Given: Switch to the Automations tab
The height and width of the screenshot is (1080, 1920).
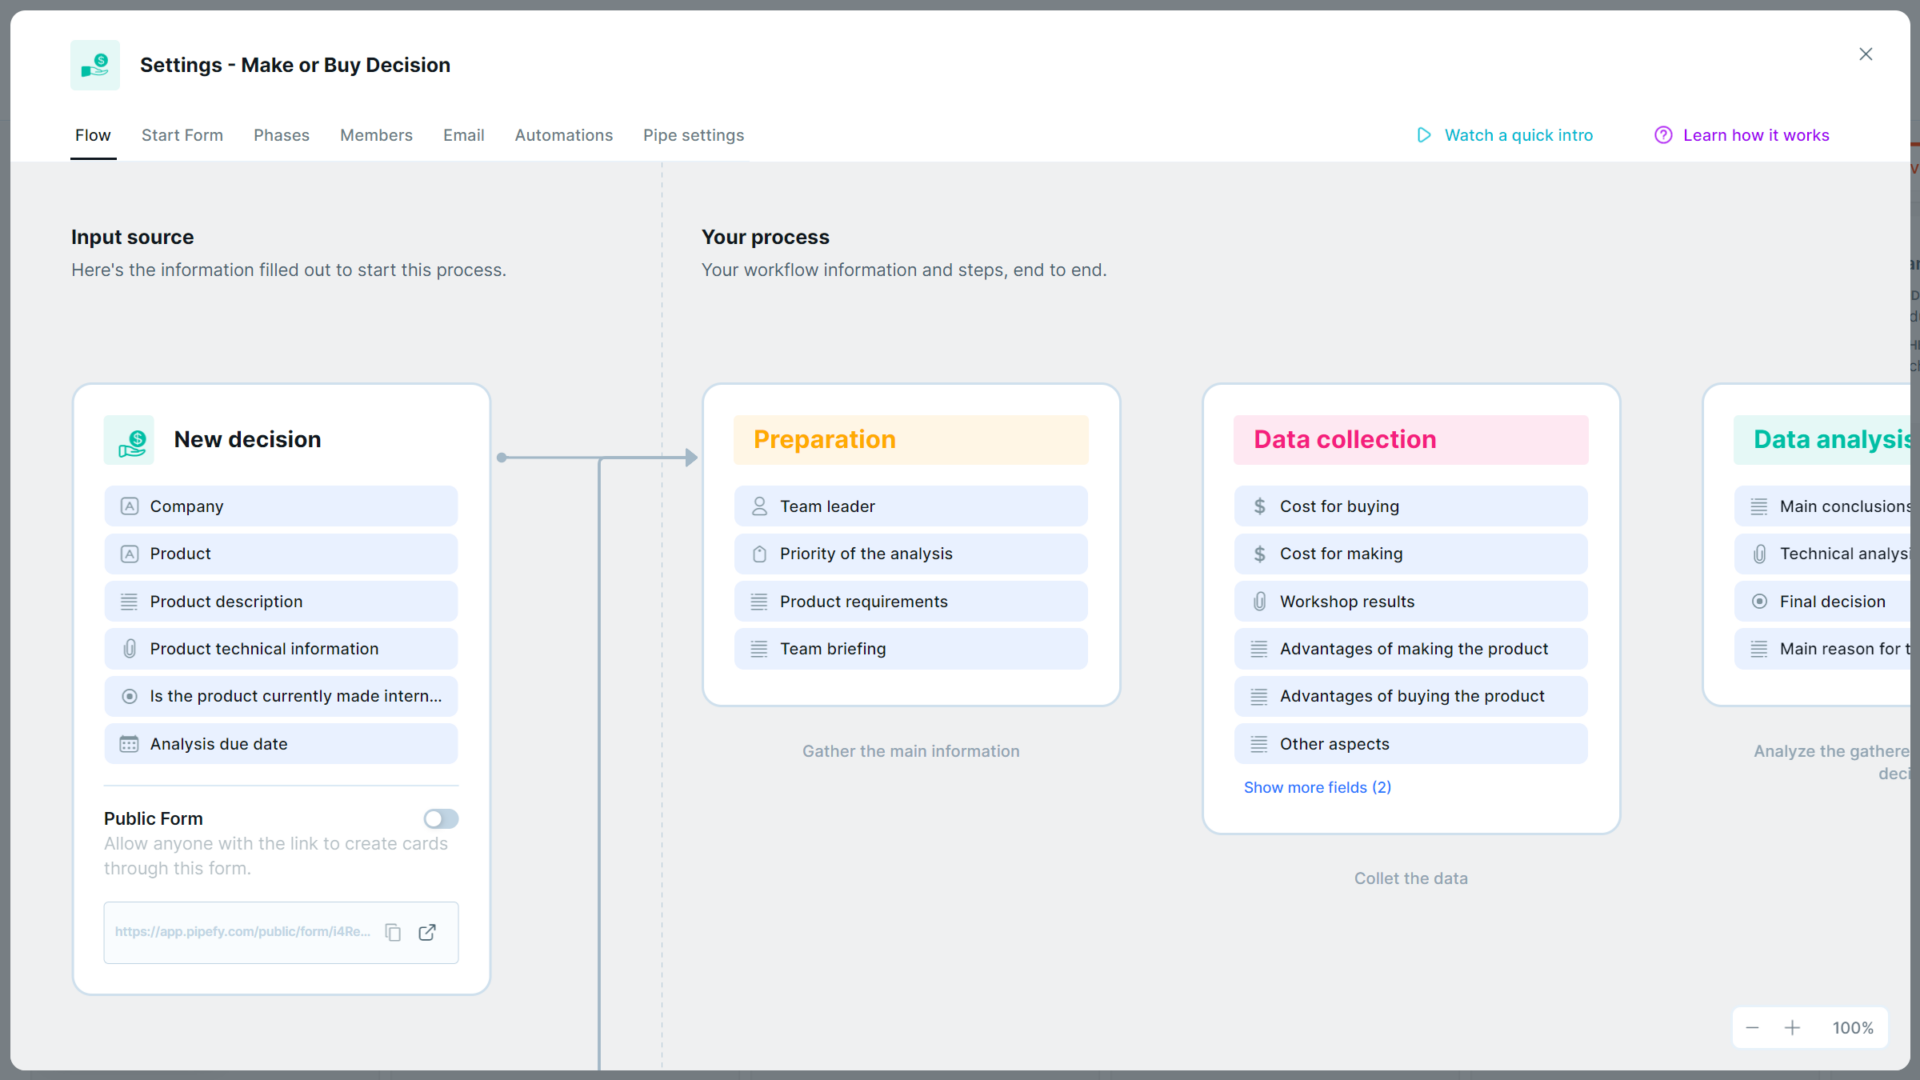Looking at the screenshot, I should [564, 135].
